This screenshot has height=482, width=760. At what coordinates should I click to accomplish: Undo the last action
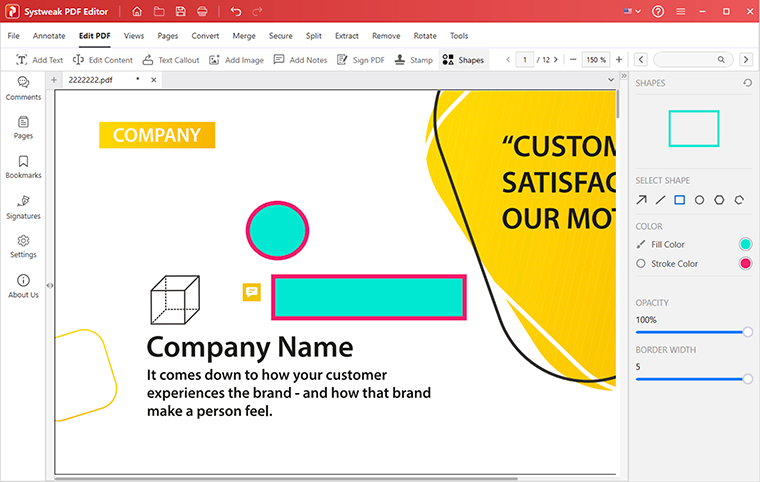236,11
